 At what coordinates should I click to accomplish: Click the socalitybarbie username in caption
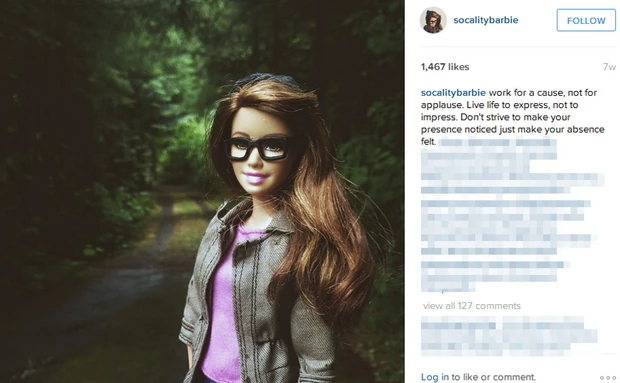coord(453,93)
